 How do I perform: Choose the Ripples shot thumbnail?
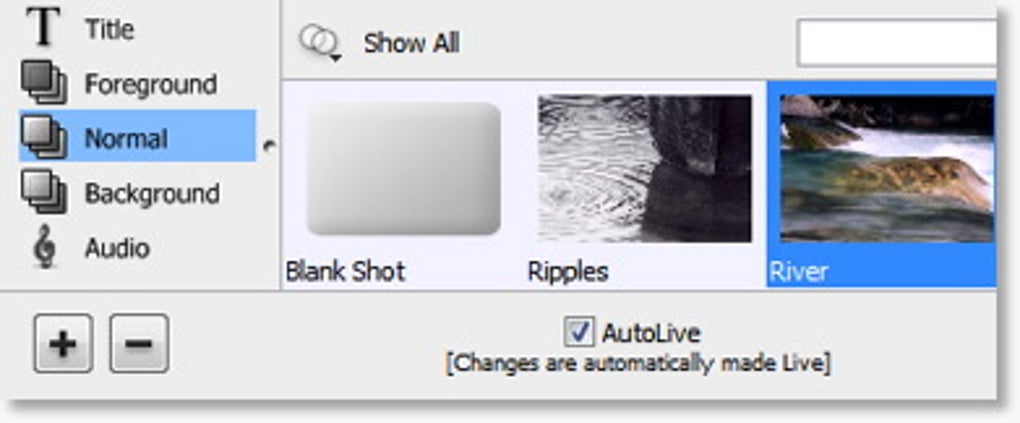point(645,169)
